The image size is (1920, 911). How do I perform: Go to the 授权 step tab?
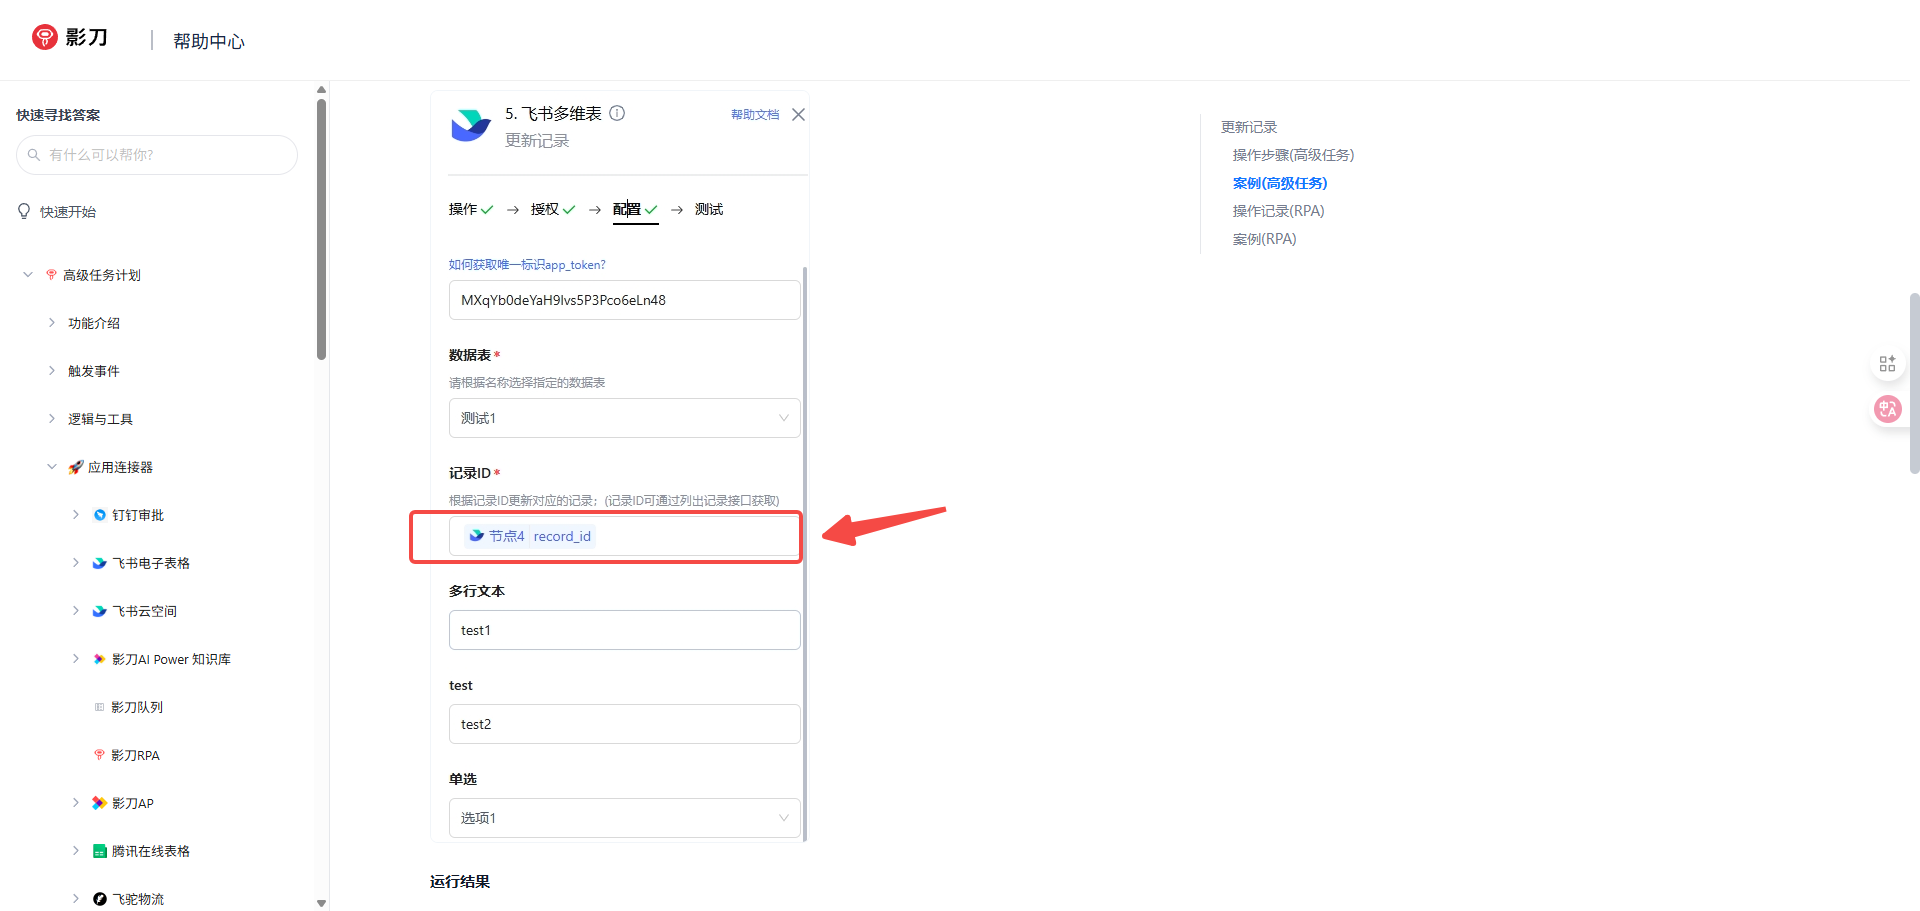click(545, 209)
